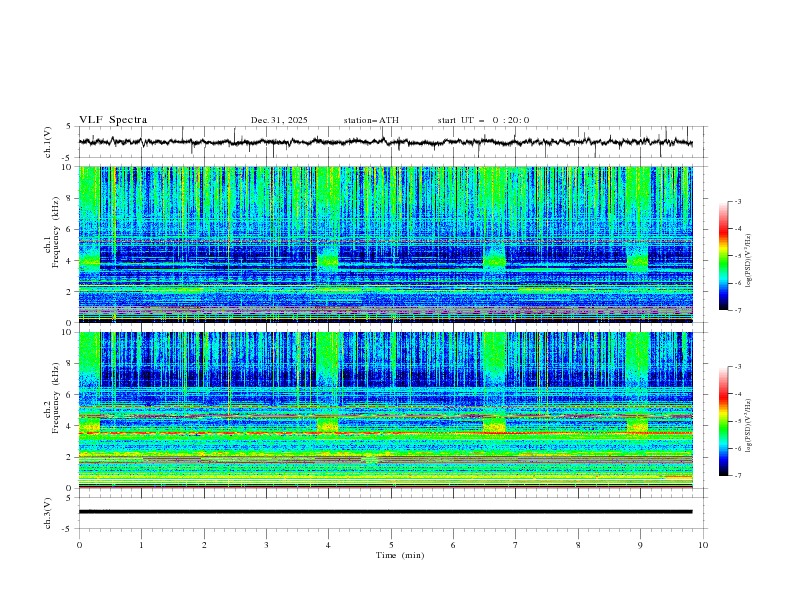Click the "ch.3(V)" axis label
Screen dimensions: 792x612
coord(48,513)
